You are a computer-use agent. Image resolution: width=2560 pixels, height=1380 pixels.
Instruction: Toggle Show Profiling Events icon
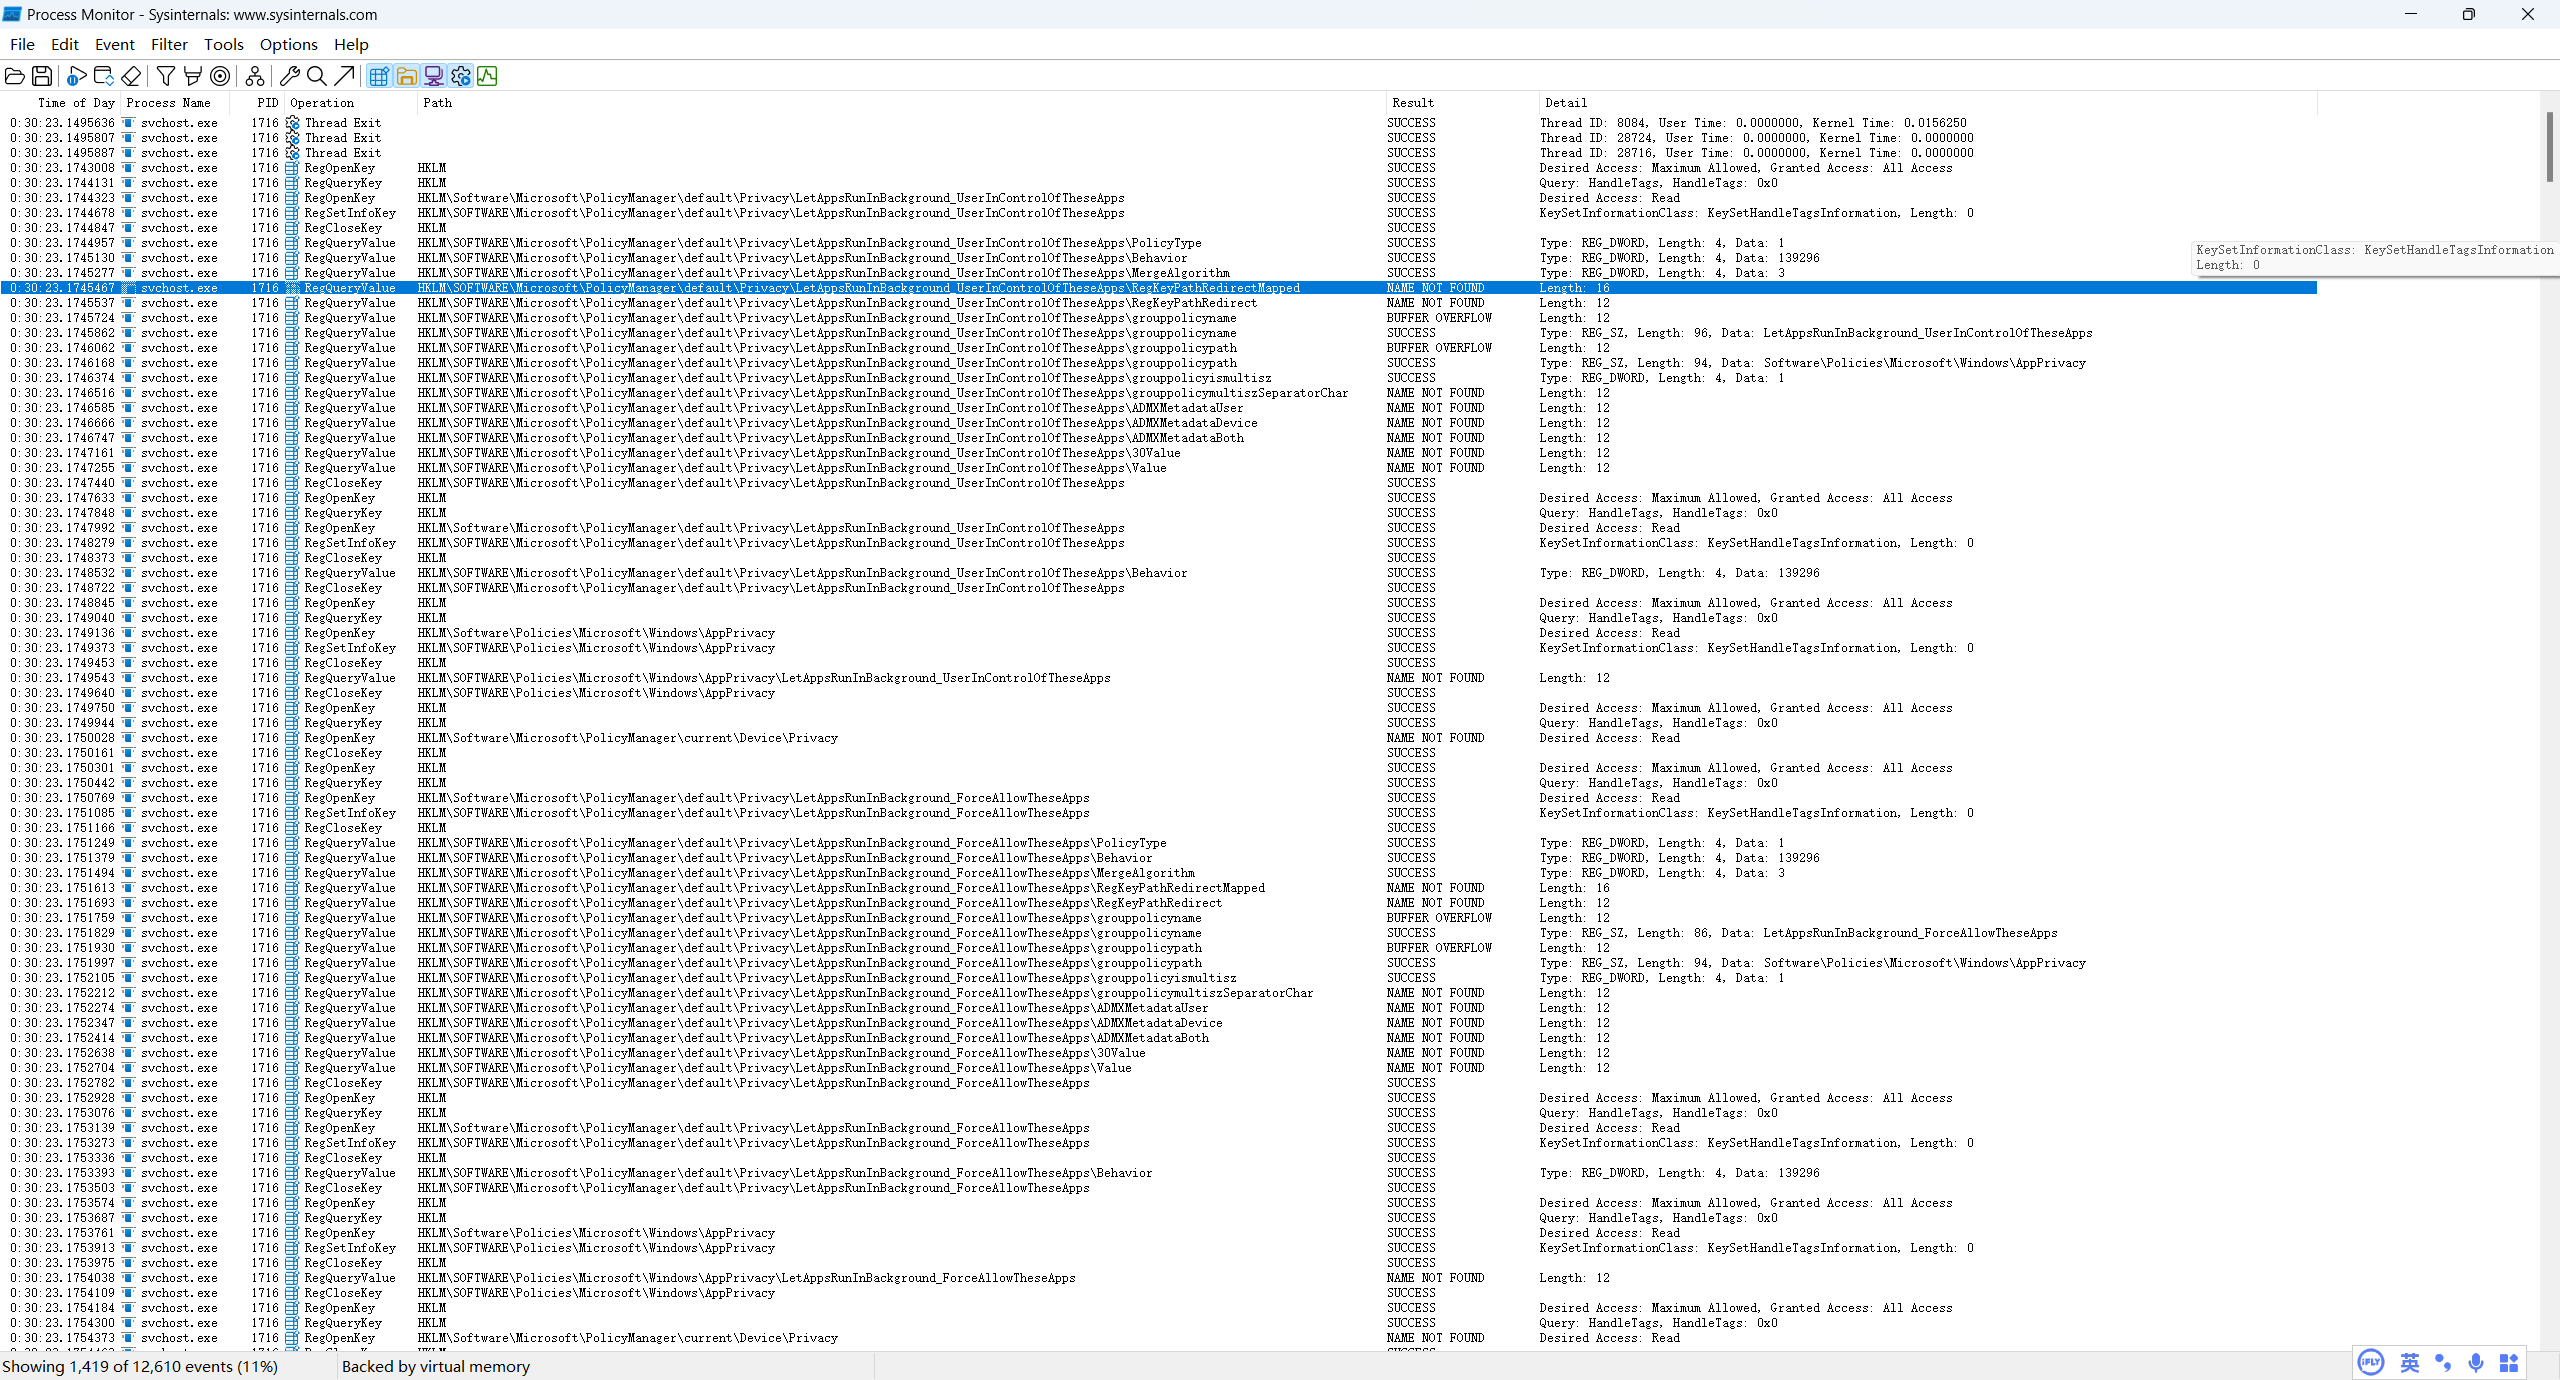[x=487, y=76]
